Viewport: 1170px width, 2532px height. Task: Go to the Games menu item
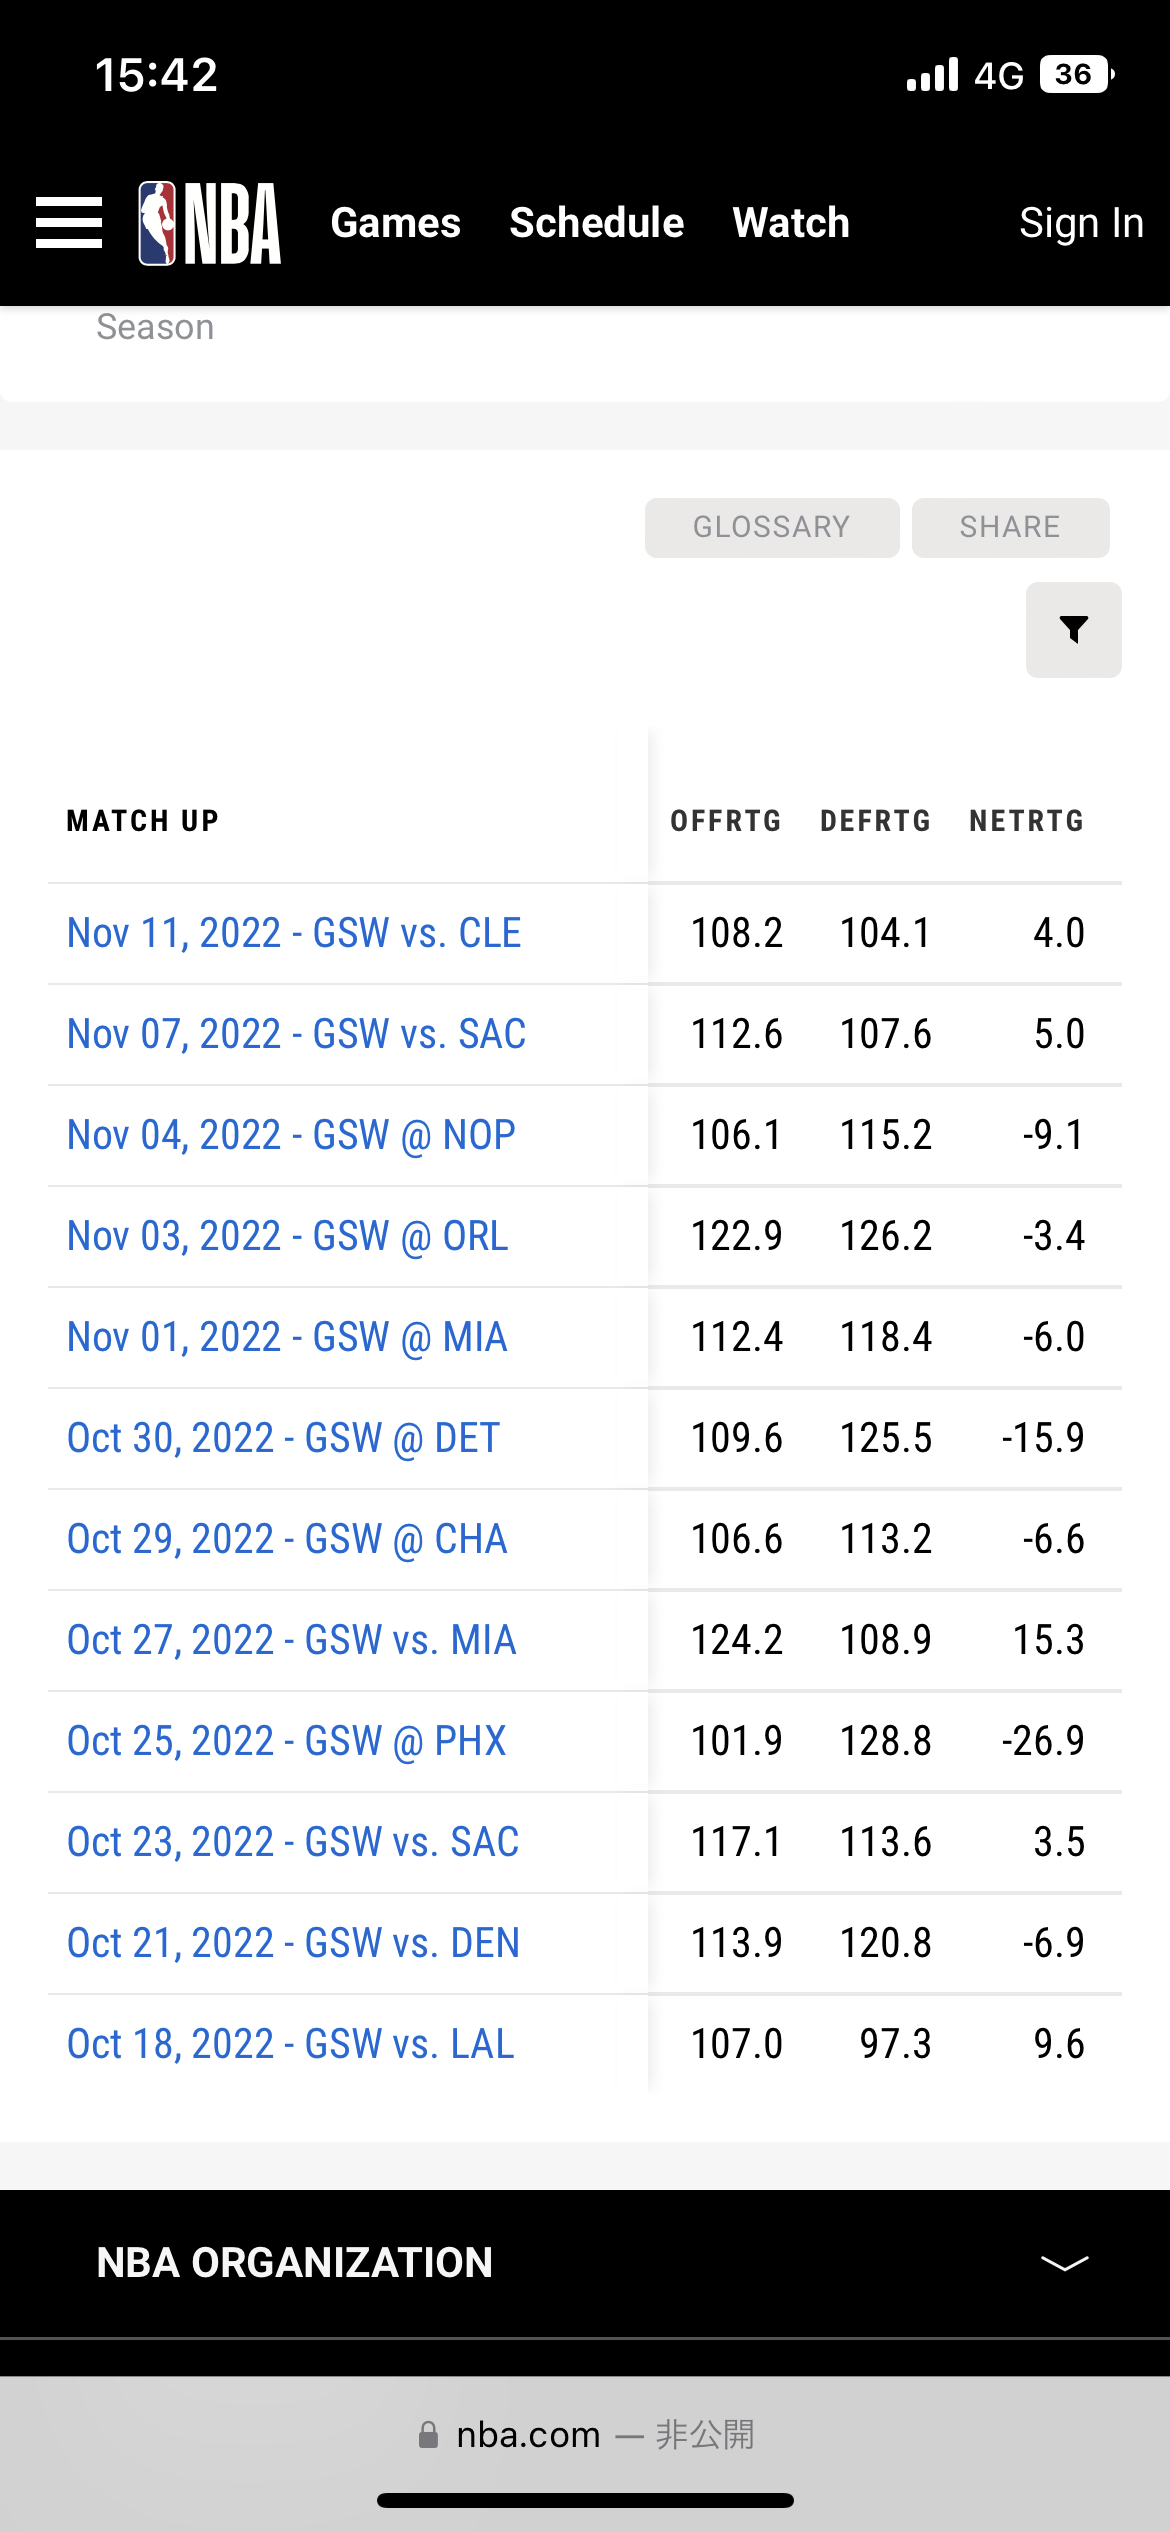(396, 223)
